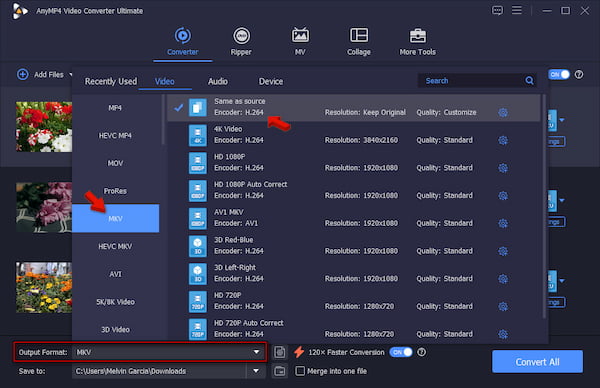Expand third video's format dropdown arrow
The height and width of the screenshot is (388, 600).
pos(562,281)
